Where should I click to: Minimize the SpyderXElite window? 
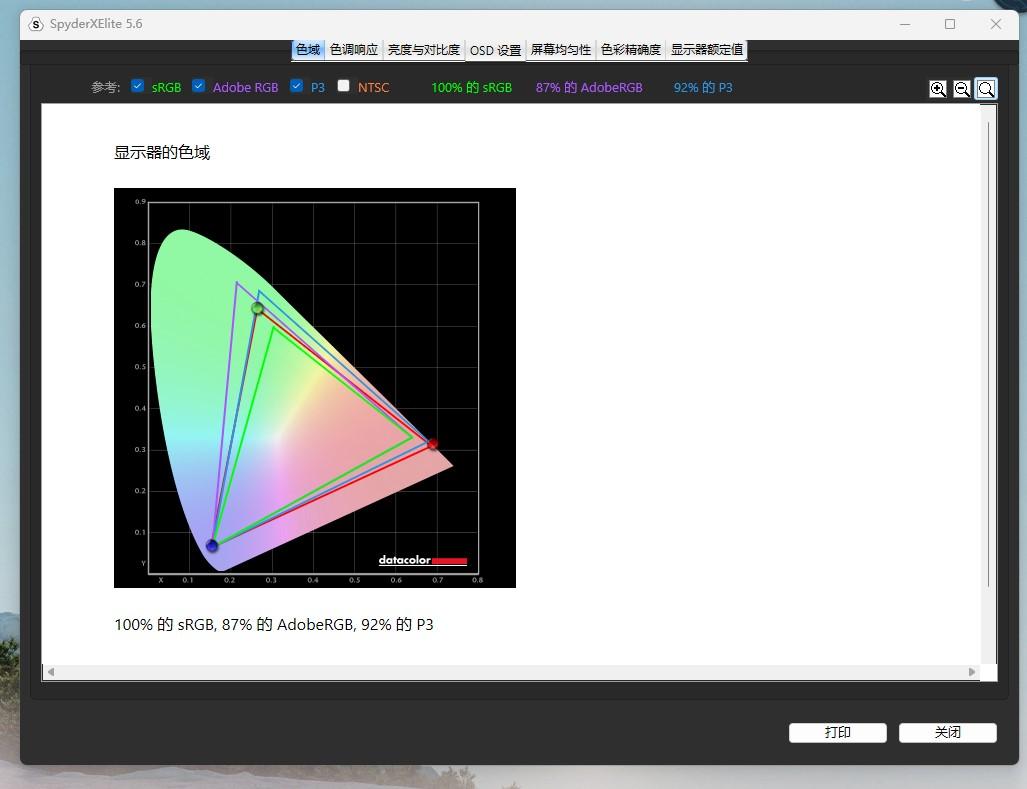click(905, 24)
